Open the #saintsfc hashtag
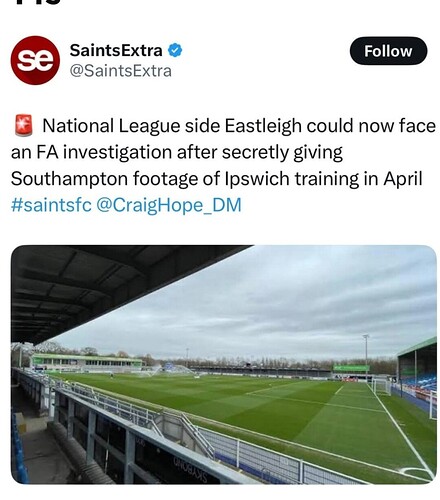The image size is (440, 500). [51, 205]
